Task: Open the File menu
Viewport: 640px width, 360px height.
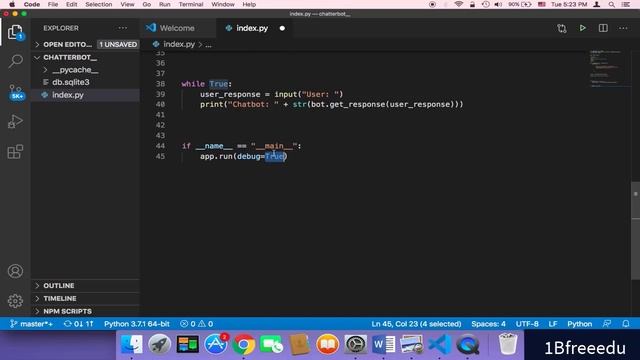Action: [x=53, y=4]
